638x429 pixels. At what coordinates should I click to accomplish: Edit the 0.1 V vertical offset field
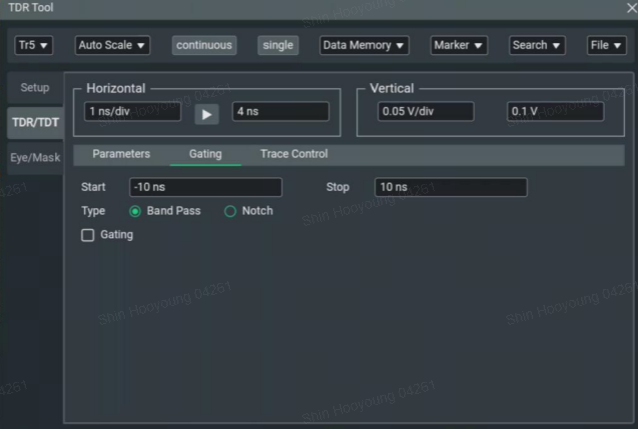point(555,112)
